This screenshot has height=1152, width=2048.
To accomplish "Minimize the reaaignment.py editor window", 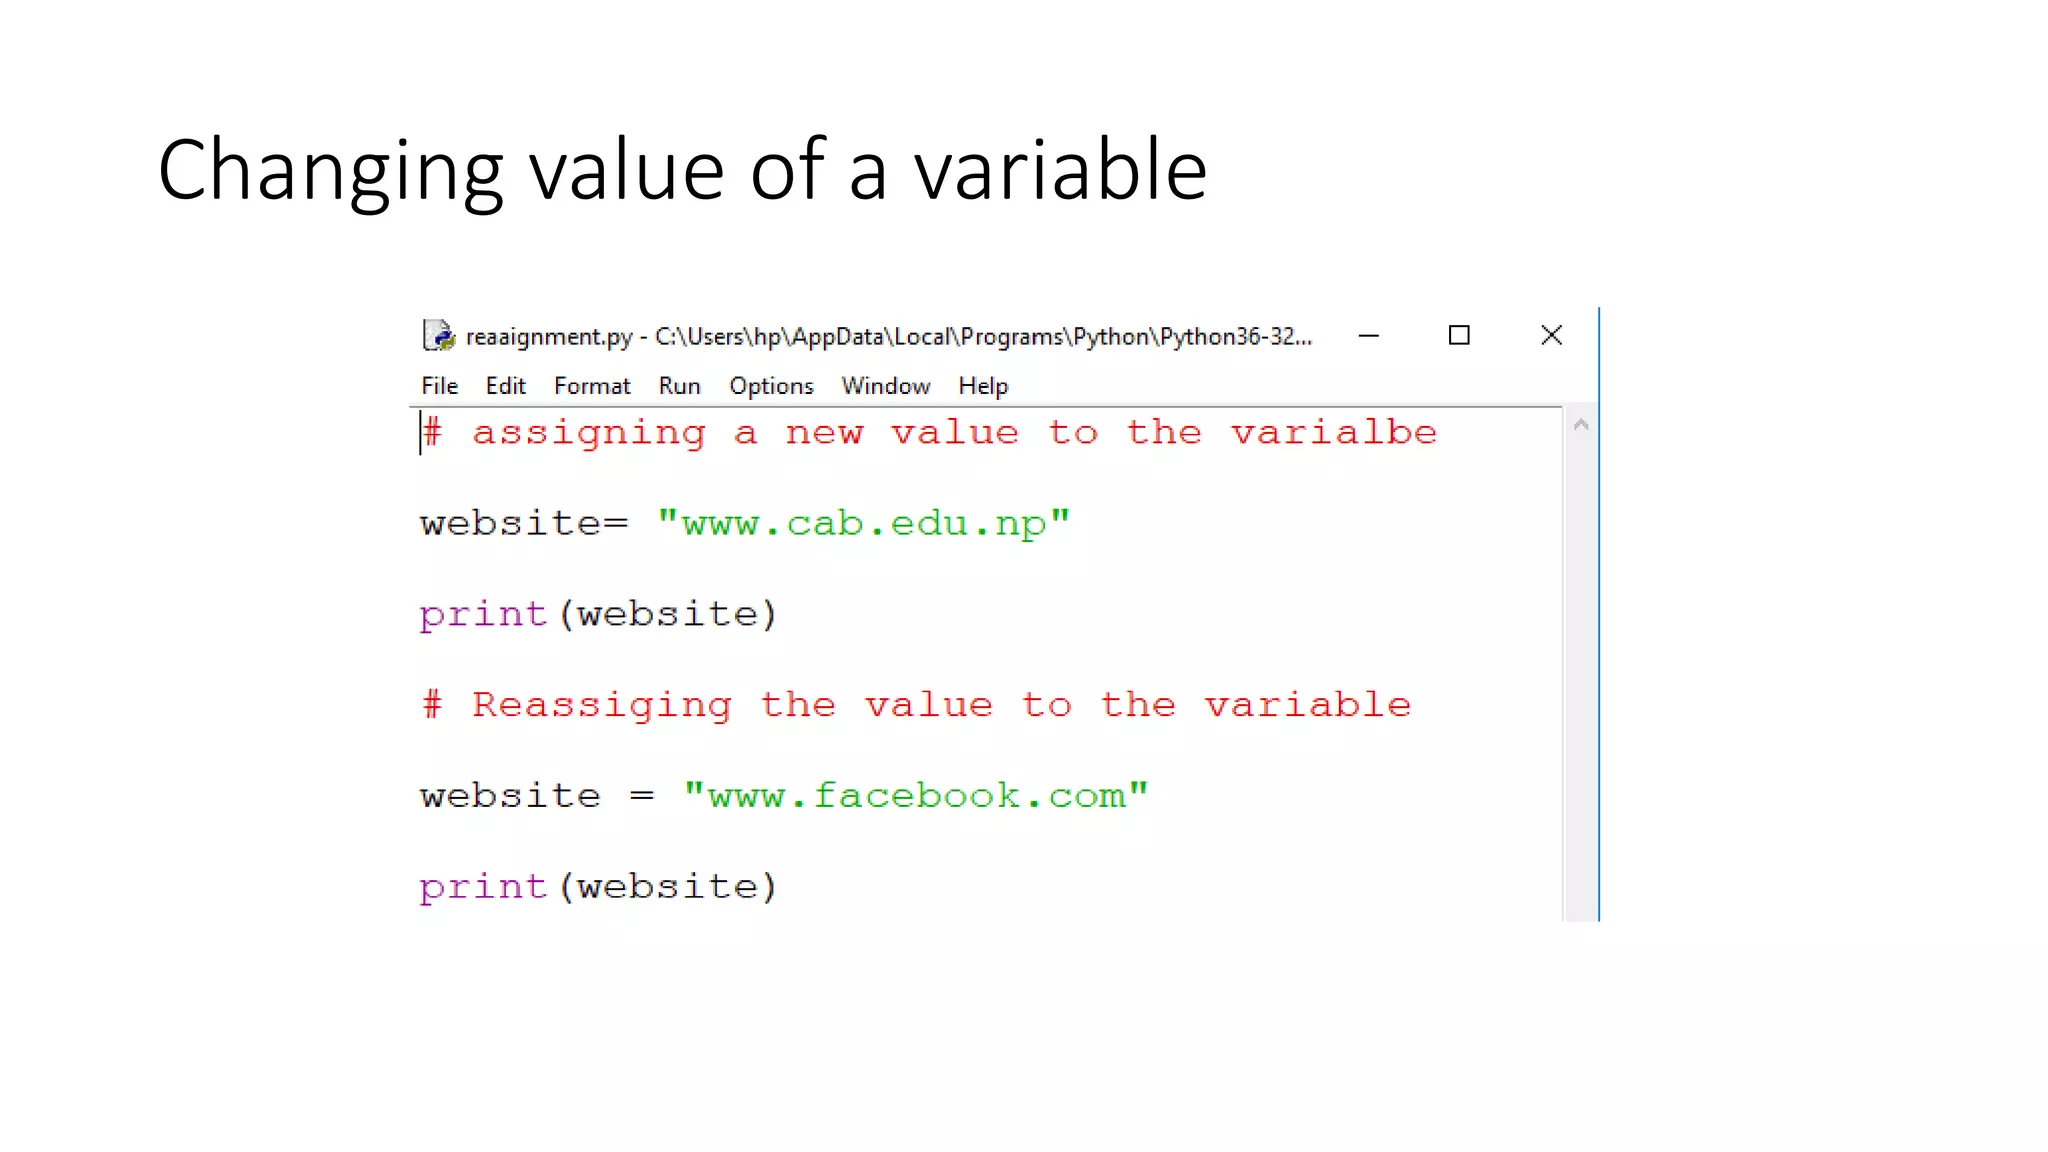I will (1369, 336).
